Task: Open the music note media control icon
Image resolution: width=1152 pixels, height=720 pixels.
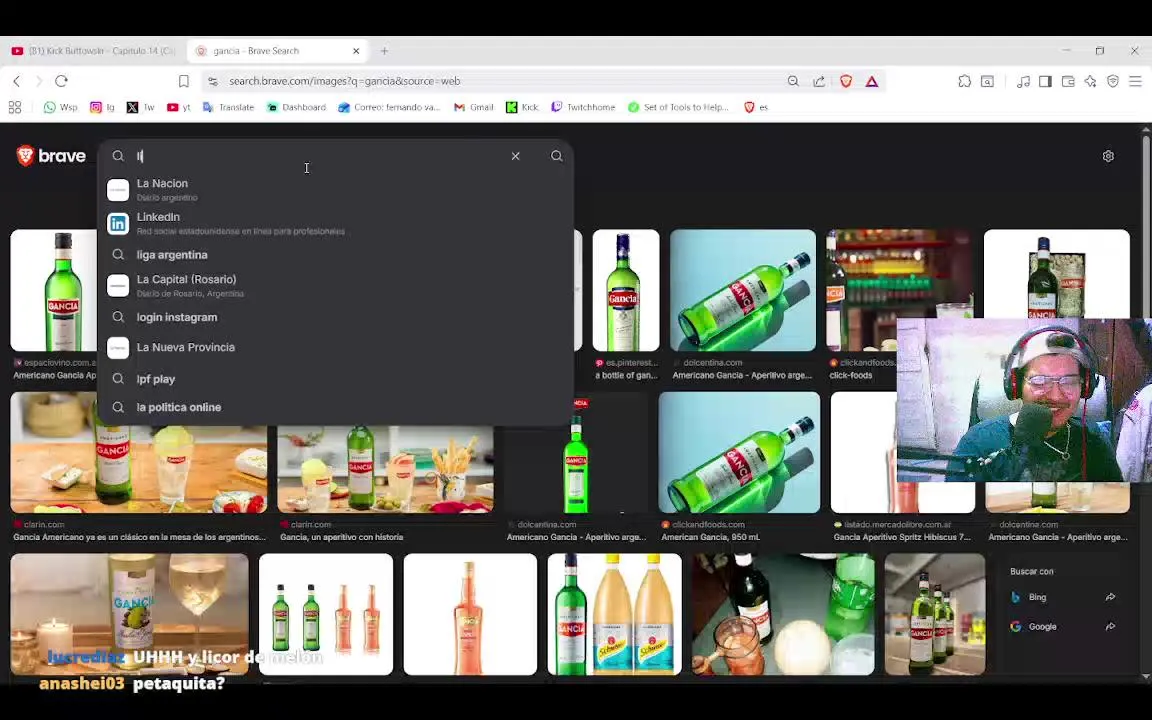Action: tap(1023, 81)
